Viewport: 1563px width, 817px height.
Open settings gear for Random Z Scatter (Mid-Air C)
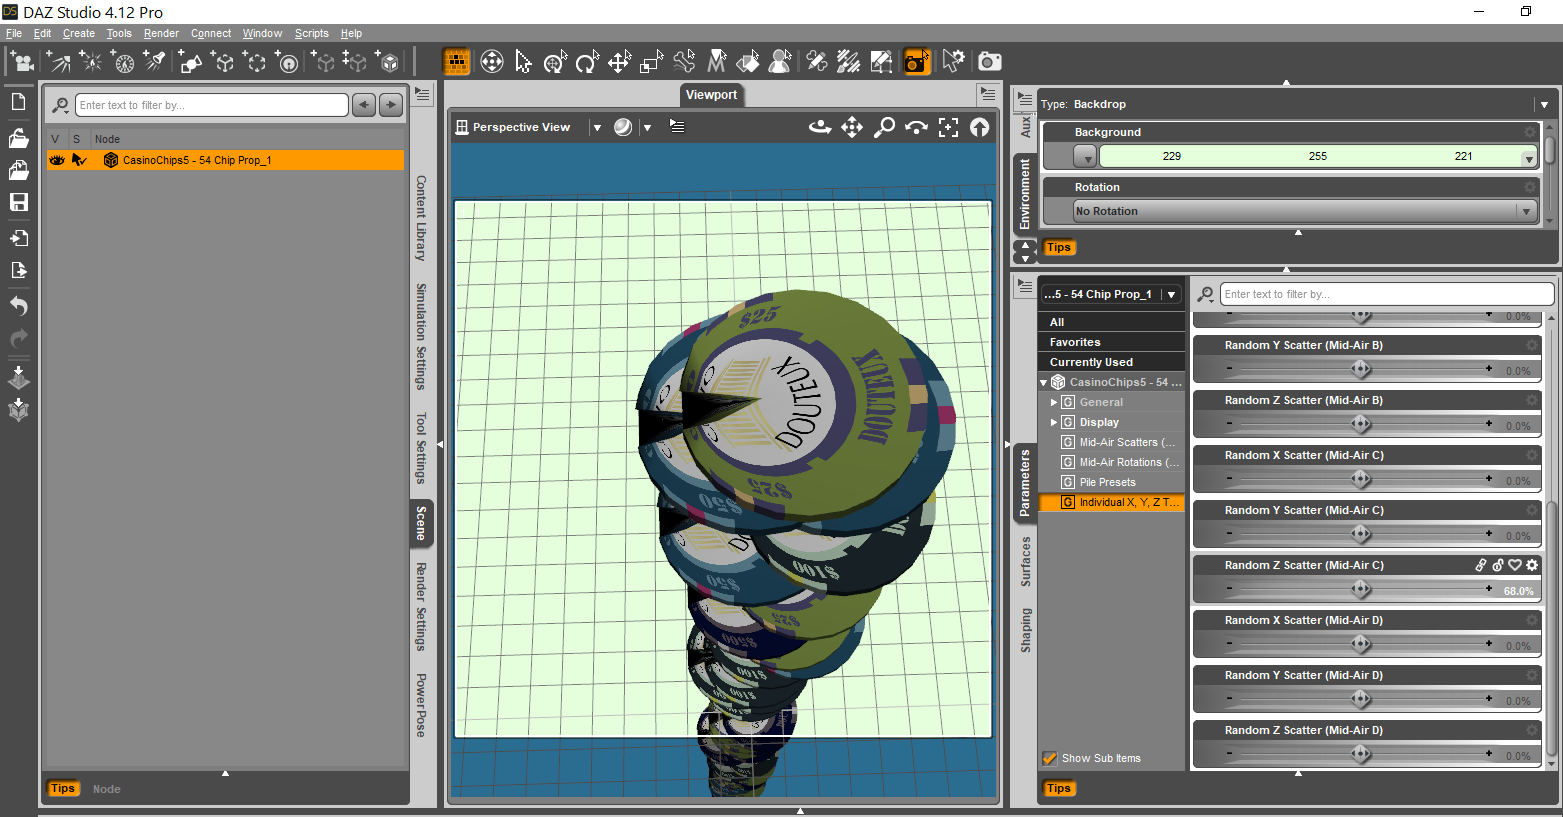click(x=1532, y=565)
